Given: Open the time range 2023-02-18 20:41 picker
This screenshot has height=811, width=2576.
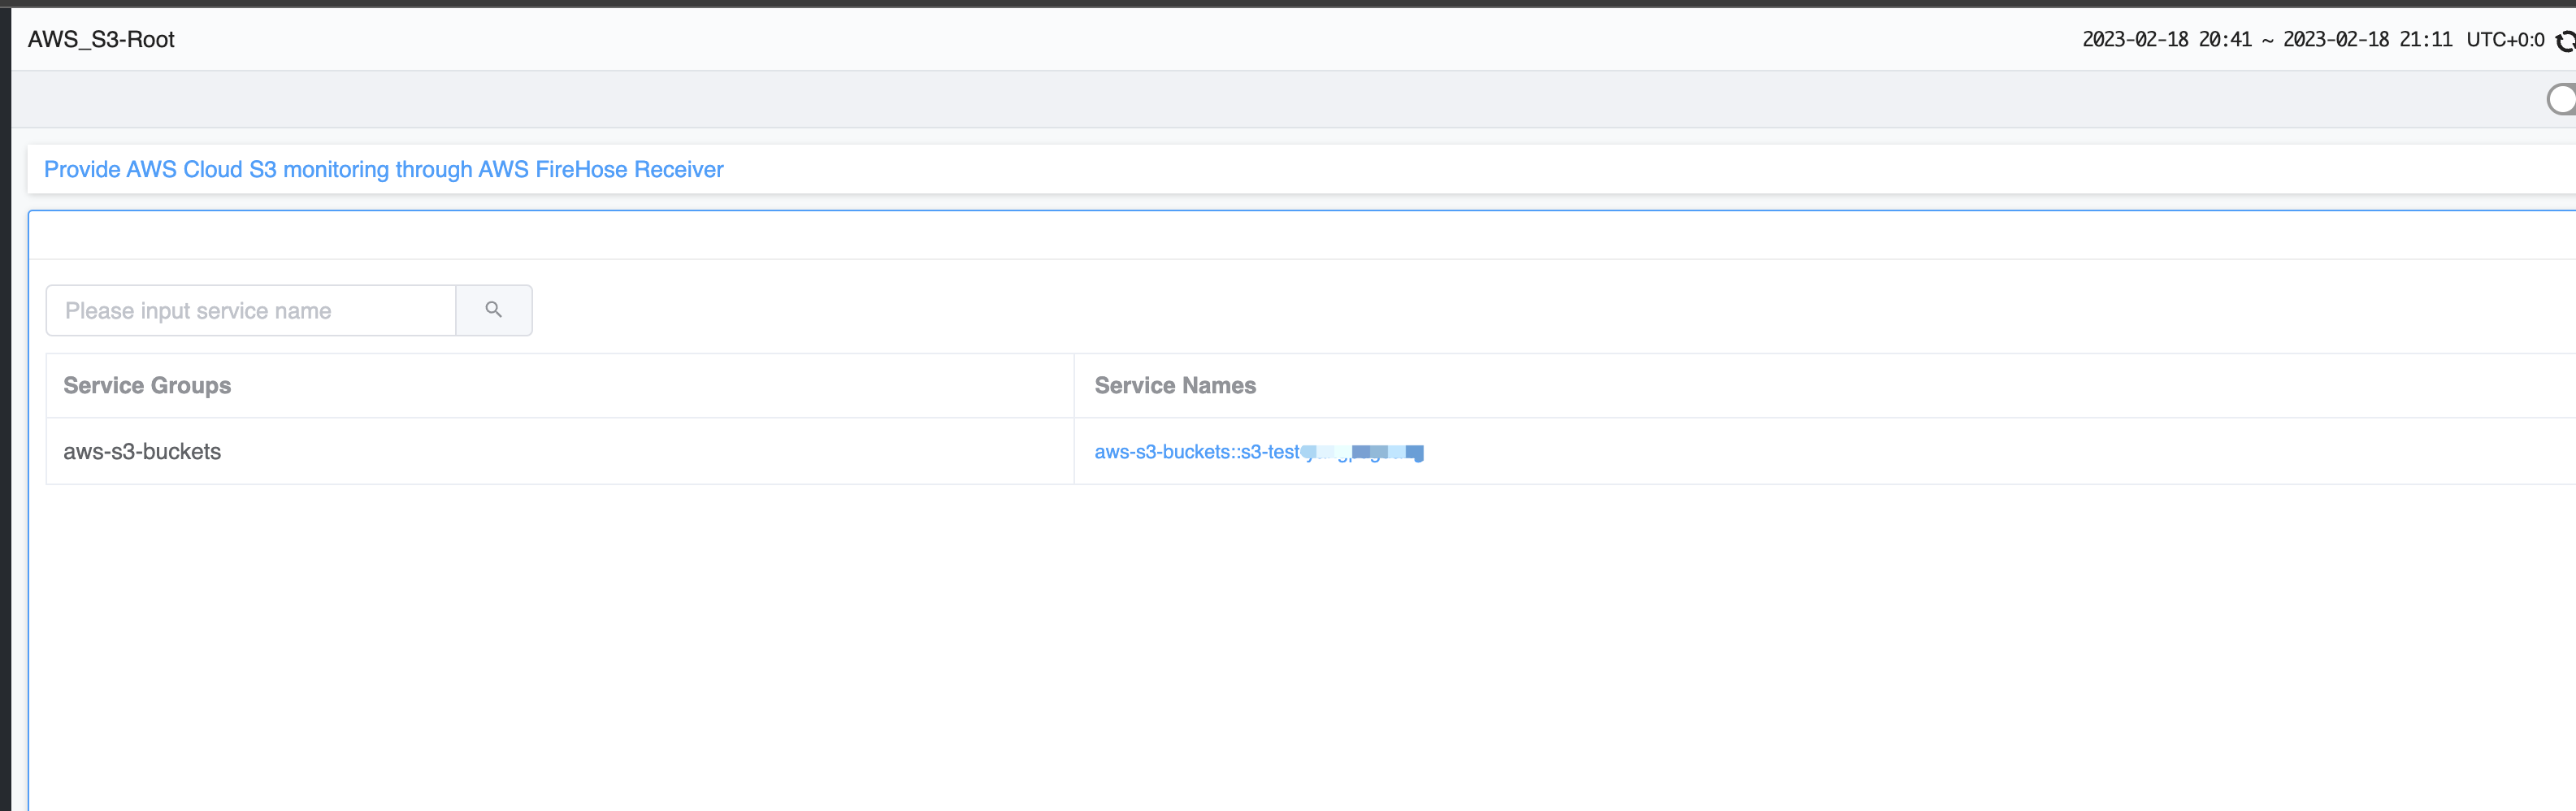Looking at the screenshot, I should pos(2267,39).
